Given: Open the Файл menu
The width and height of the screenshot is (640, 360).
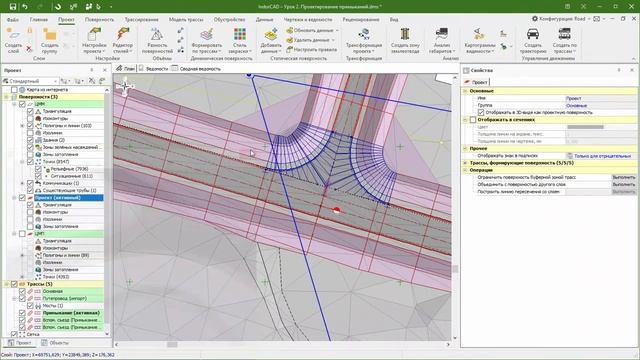Looking at the screenshot, I should (x=13, y=19).
